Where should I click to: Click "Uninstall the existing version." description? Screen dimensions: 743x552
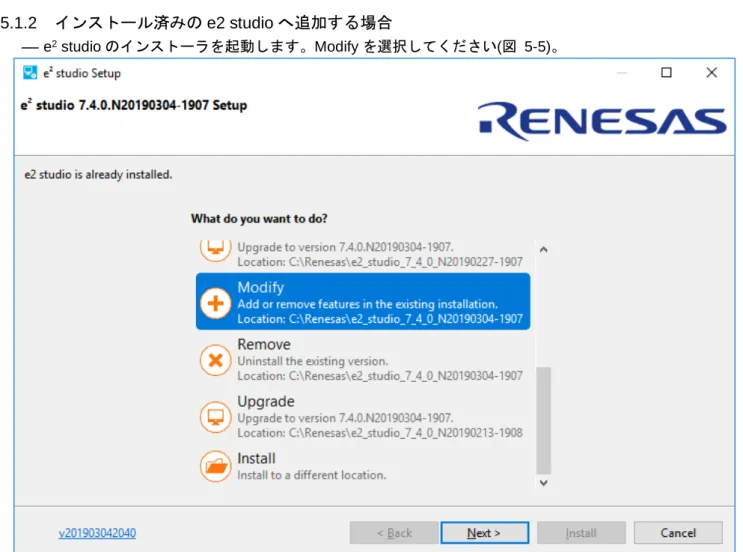coord(313,361)
